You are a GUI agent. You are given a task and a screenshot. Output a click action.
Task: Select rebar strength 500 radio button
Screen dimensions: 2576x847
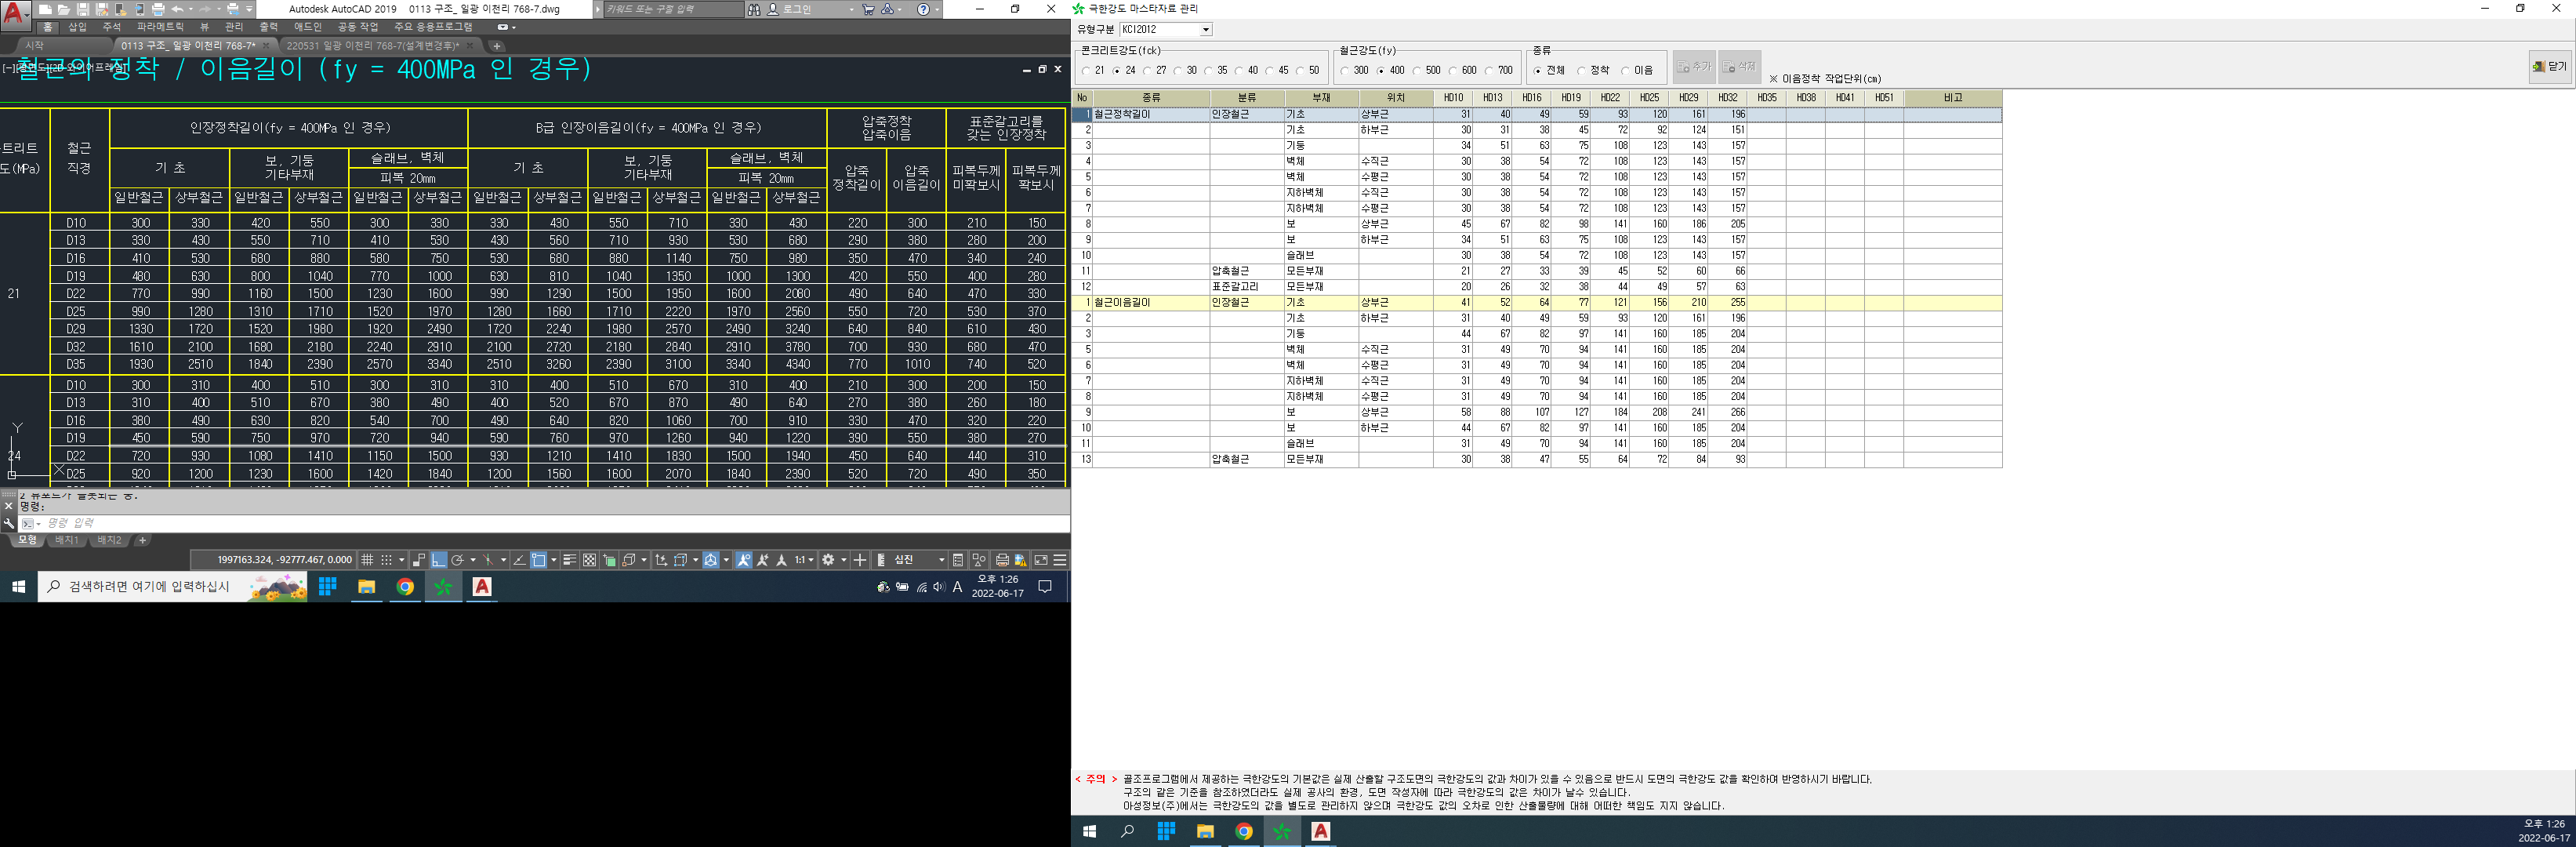[x=1417, y=71]
